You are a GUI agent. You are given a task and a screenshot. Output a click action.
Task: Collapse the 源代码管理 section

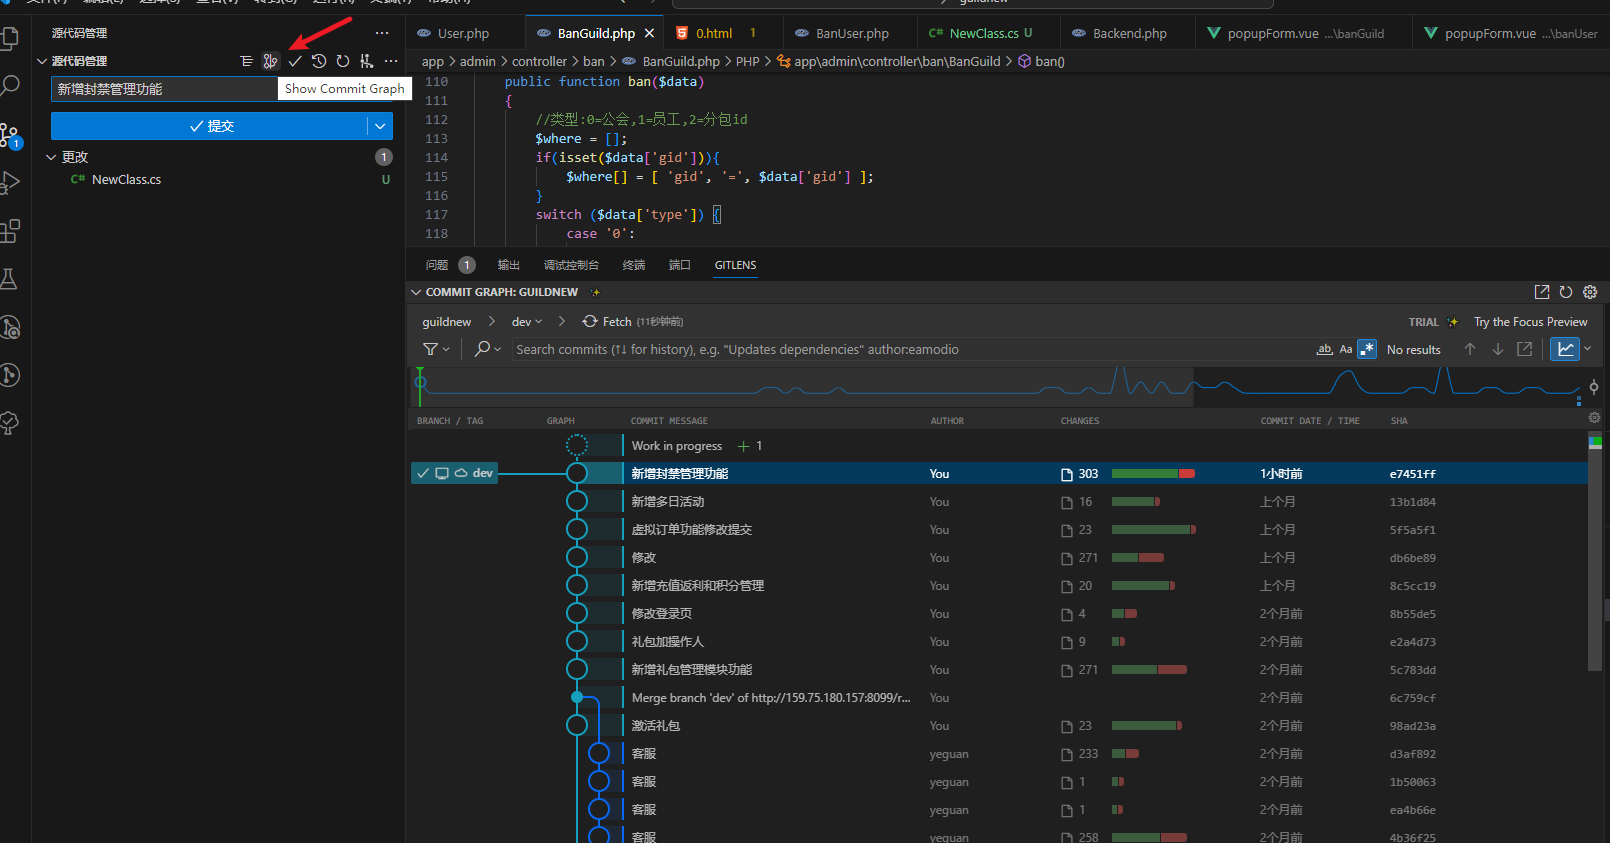(x=42, y=61)
